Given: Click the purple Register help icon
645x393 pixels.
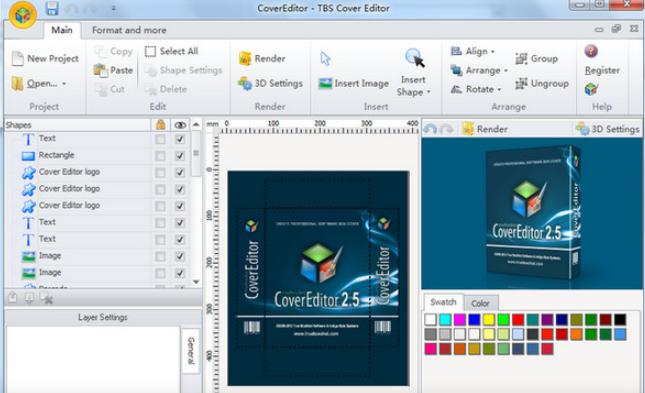Looking at the screenshot, I should pos(591,51).
